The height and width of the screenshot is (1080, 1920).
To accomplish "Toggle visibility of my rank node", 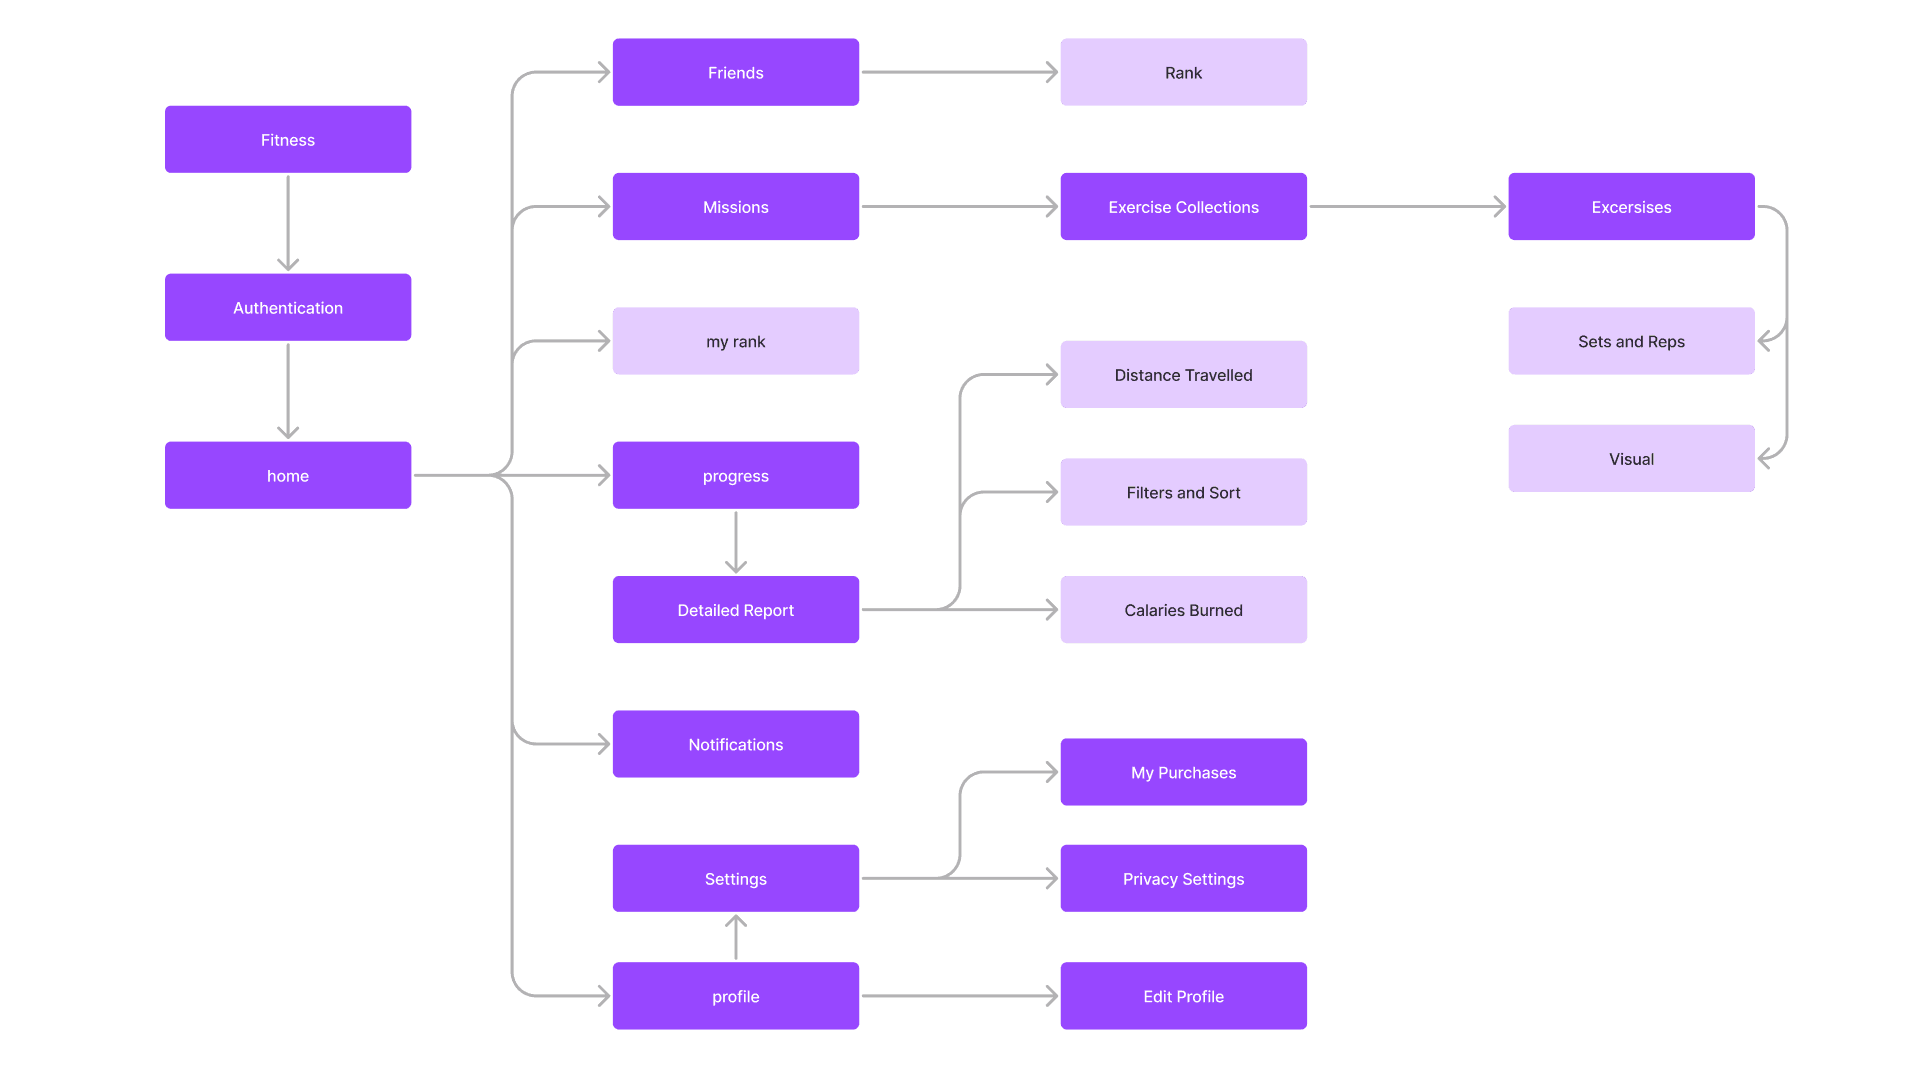I will [737, 342].
